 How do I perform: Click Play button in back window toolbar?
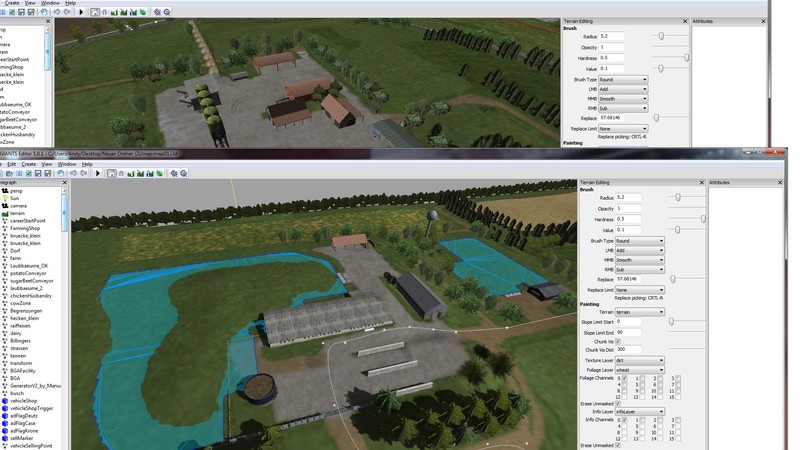(x=81, y=12)
